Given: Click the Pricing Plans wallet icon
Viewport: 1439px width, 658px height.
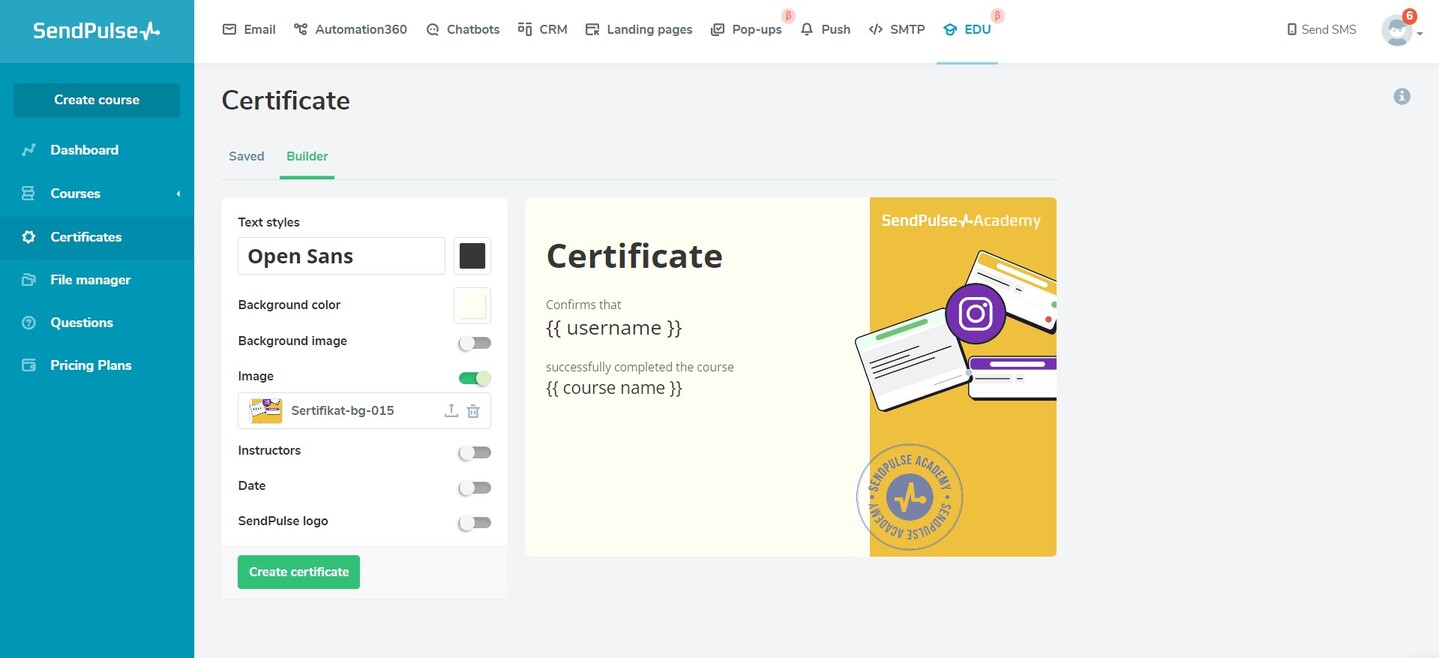Looking at the screenshot, I should [x=29, y=365].
